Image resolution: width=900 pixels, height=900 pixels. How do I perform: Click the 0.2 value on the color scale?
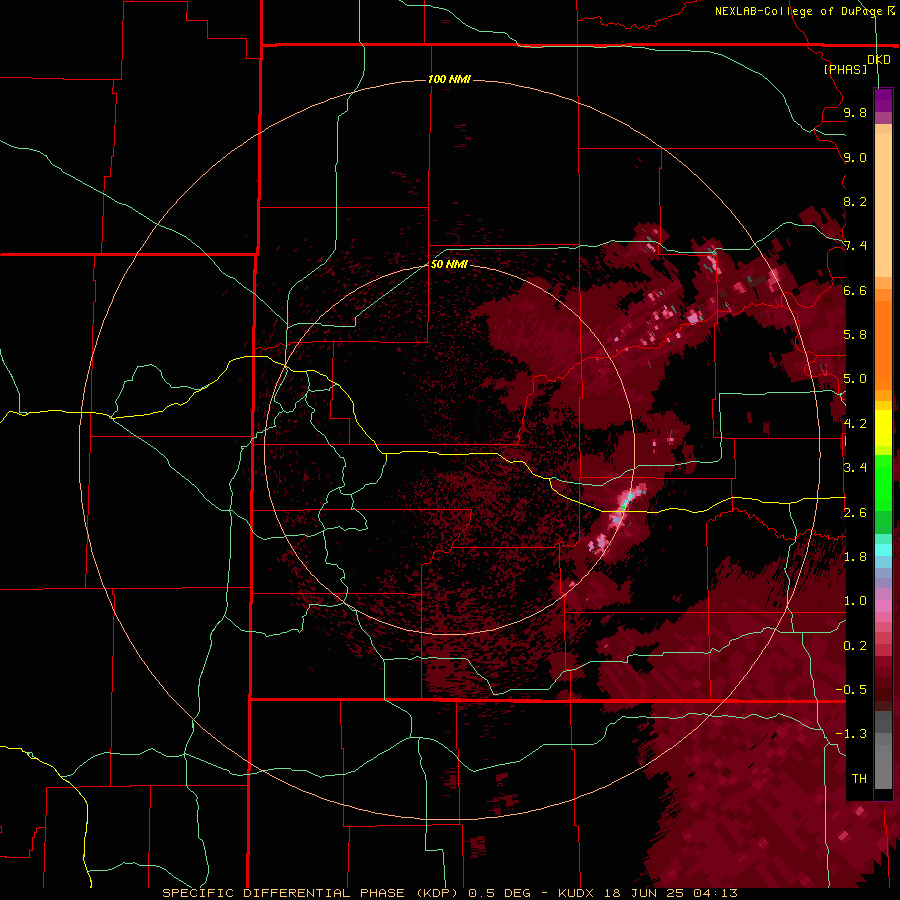[x=855, y=646]
